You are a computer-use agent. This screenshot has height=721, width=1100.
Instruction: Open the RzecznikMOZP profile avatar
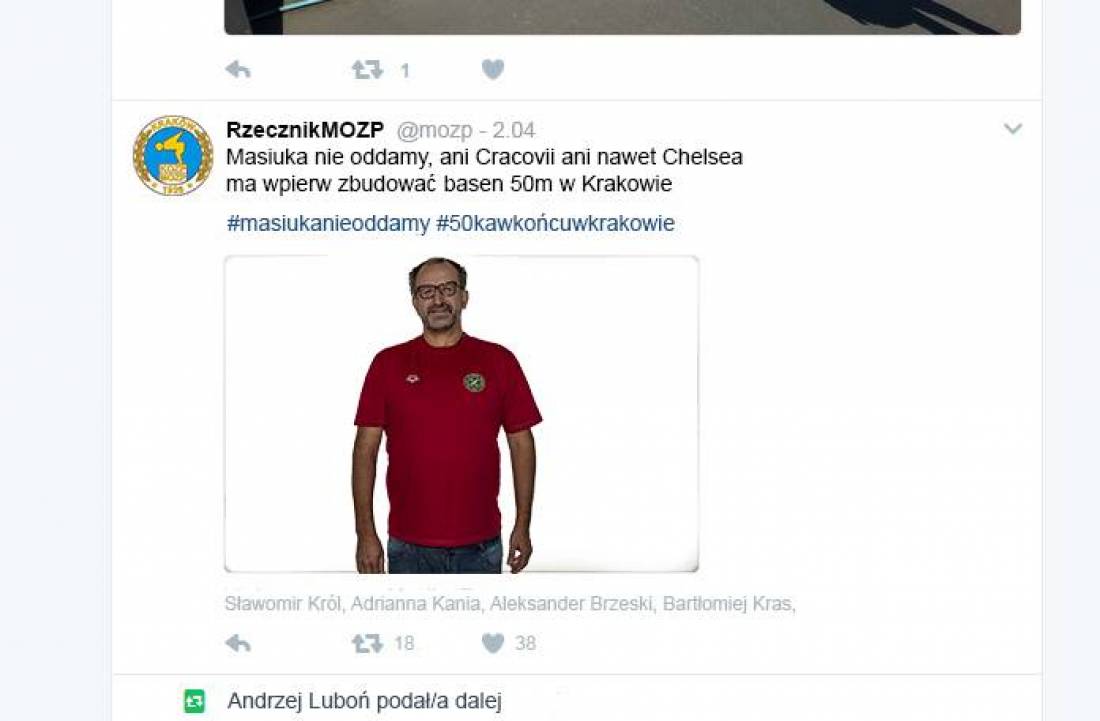(x=173, y=156)
